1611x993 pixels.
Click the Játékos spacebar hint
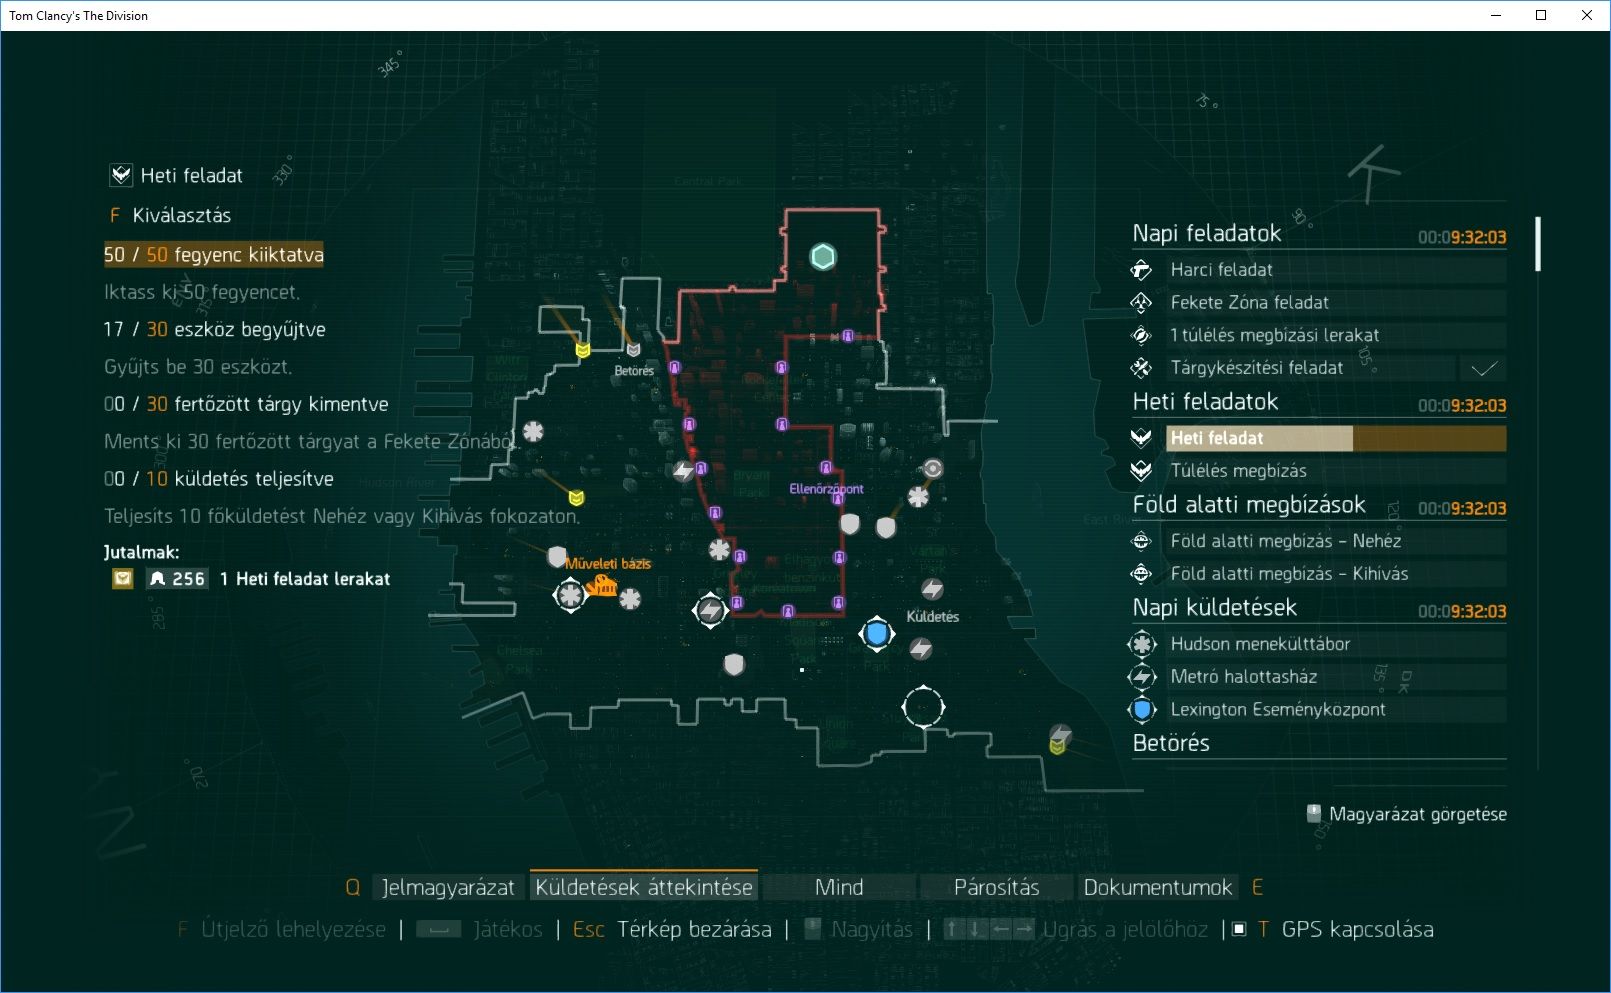479,930
